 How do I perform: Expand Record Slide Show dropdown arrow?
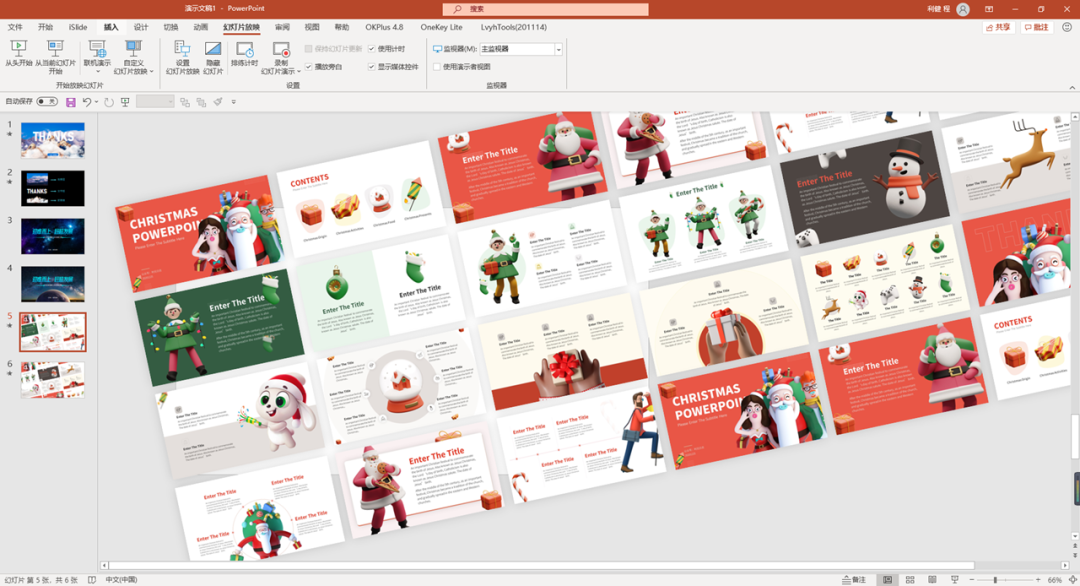(299, 72)
